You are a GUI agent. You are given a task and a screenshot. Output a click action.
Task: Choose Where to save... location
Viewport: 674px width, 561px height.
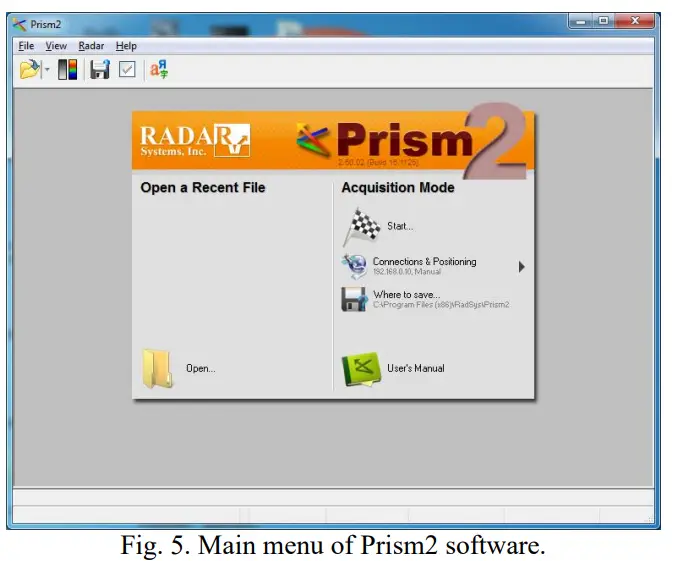[406, 294]
